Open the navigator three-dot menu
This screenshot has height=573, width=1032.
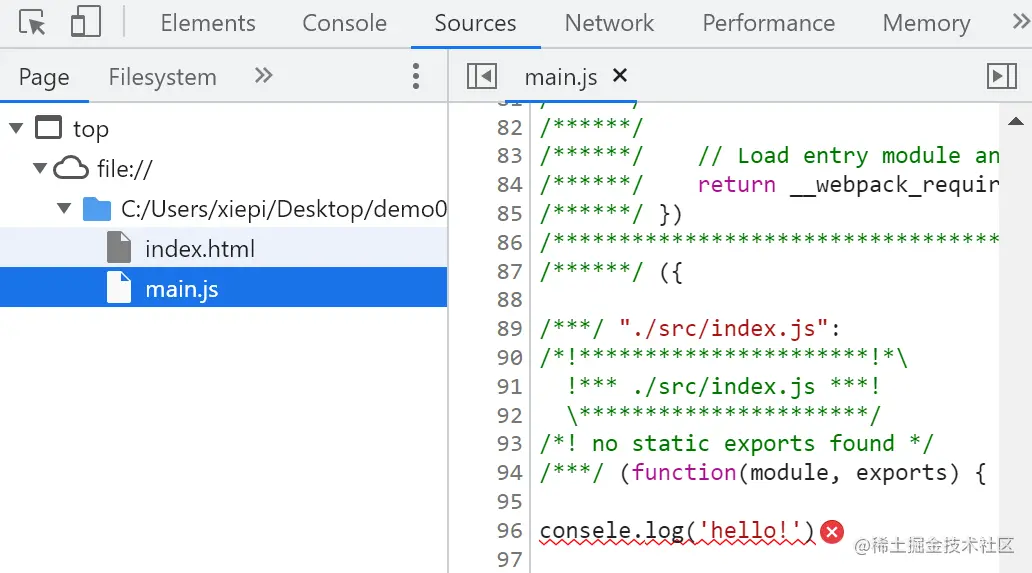416,76
